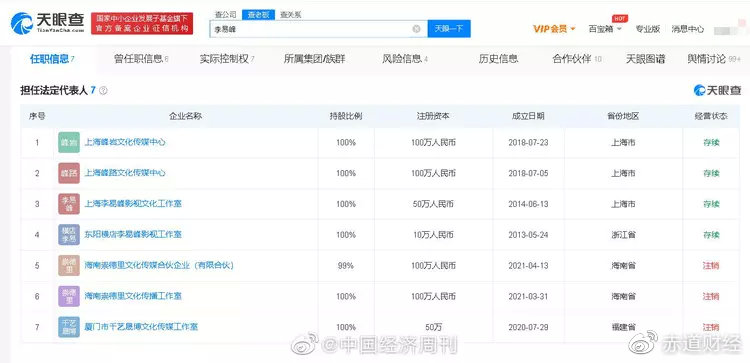The height and width of the screenshot is (363, 750).
Task: Click the 省份地区 column header
Action: tap(623, 116)
